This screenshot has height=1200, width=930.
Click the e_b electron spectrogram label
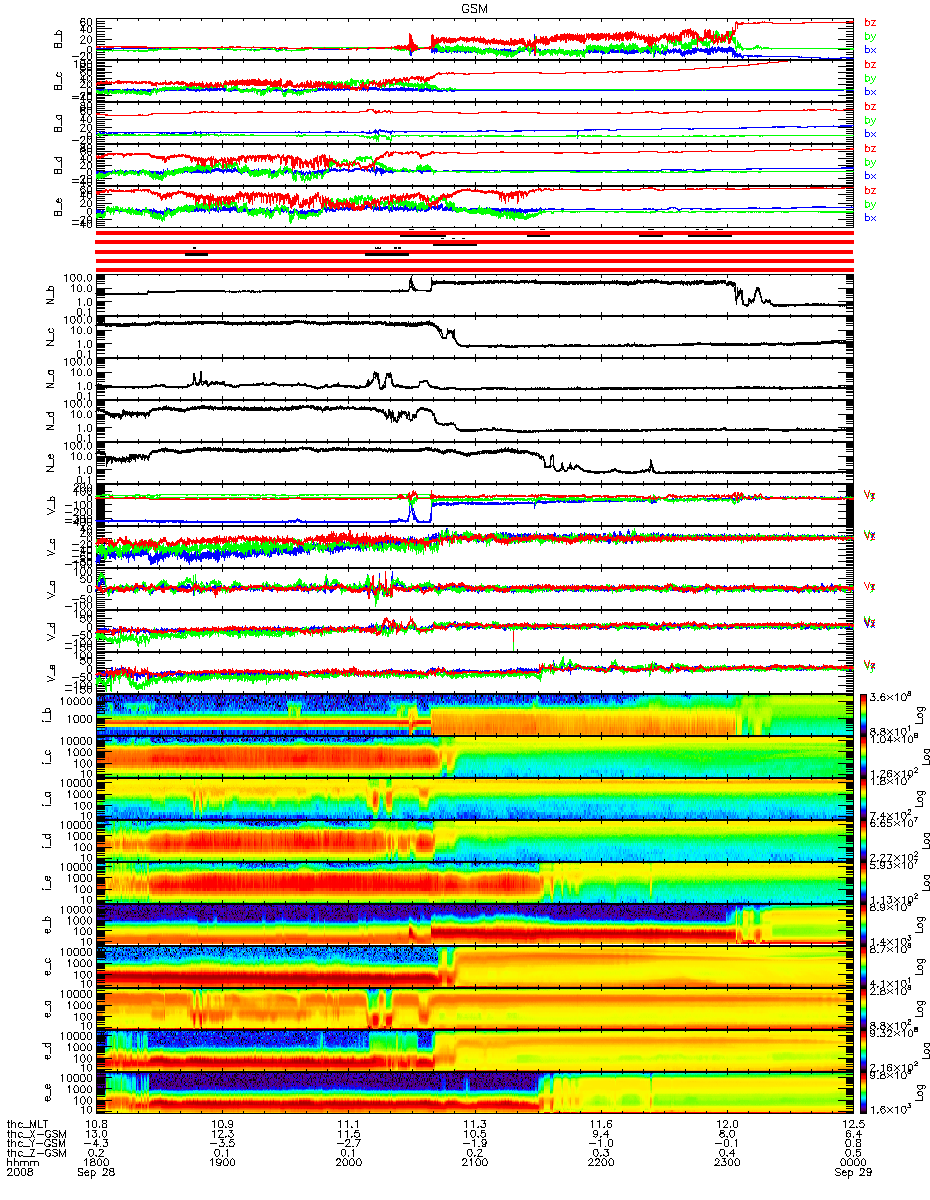tap(44, 926)
